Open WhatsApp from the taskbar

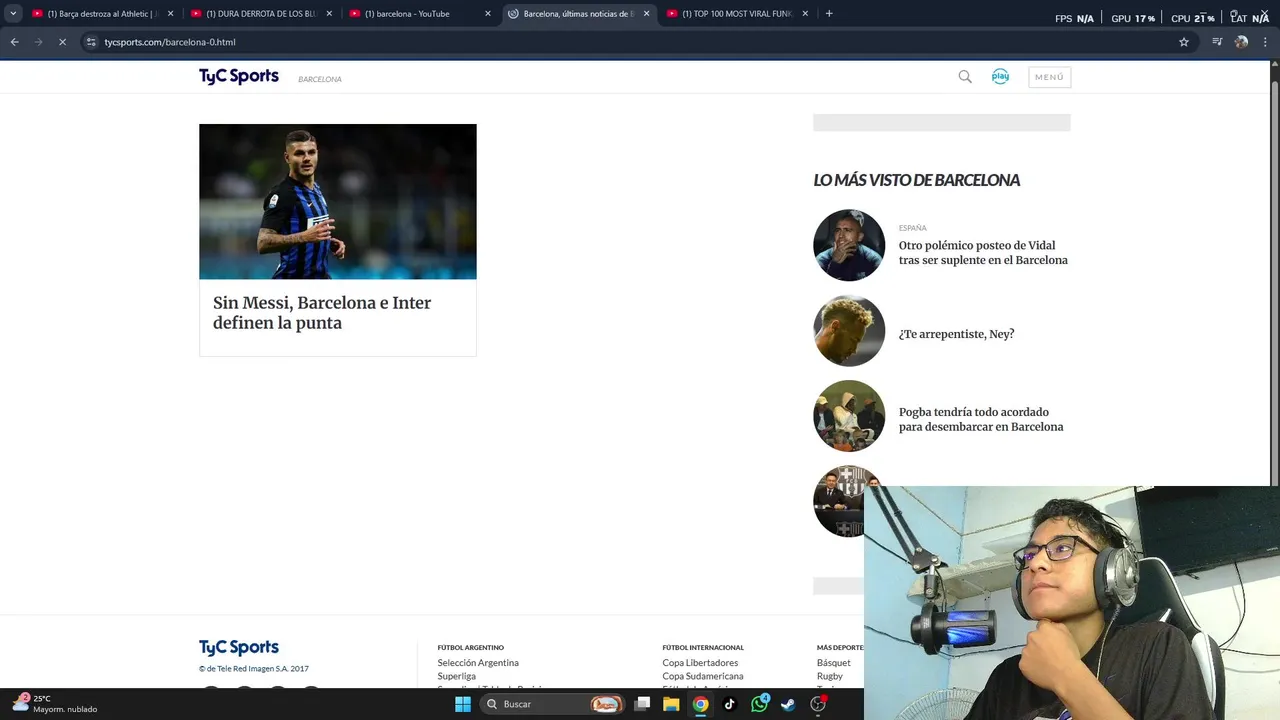pyautogui.click(x=760, y=704)
